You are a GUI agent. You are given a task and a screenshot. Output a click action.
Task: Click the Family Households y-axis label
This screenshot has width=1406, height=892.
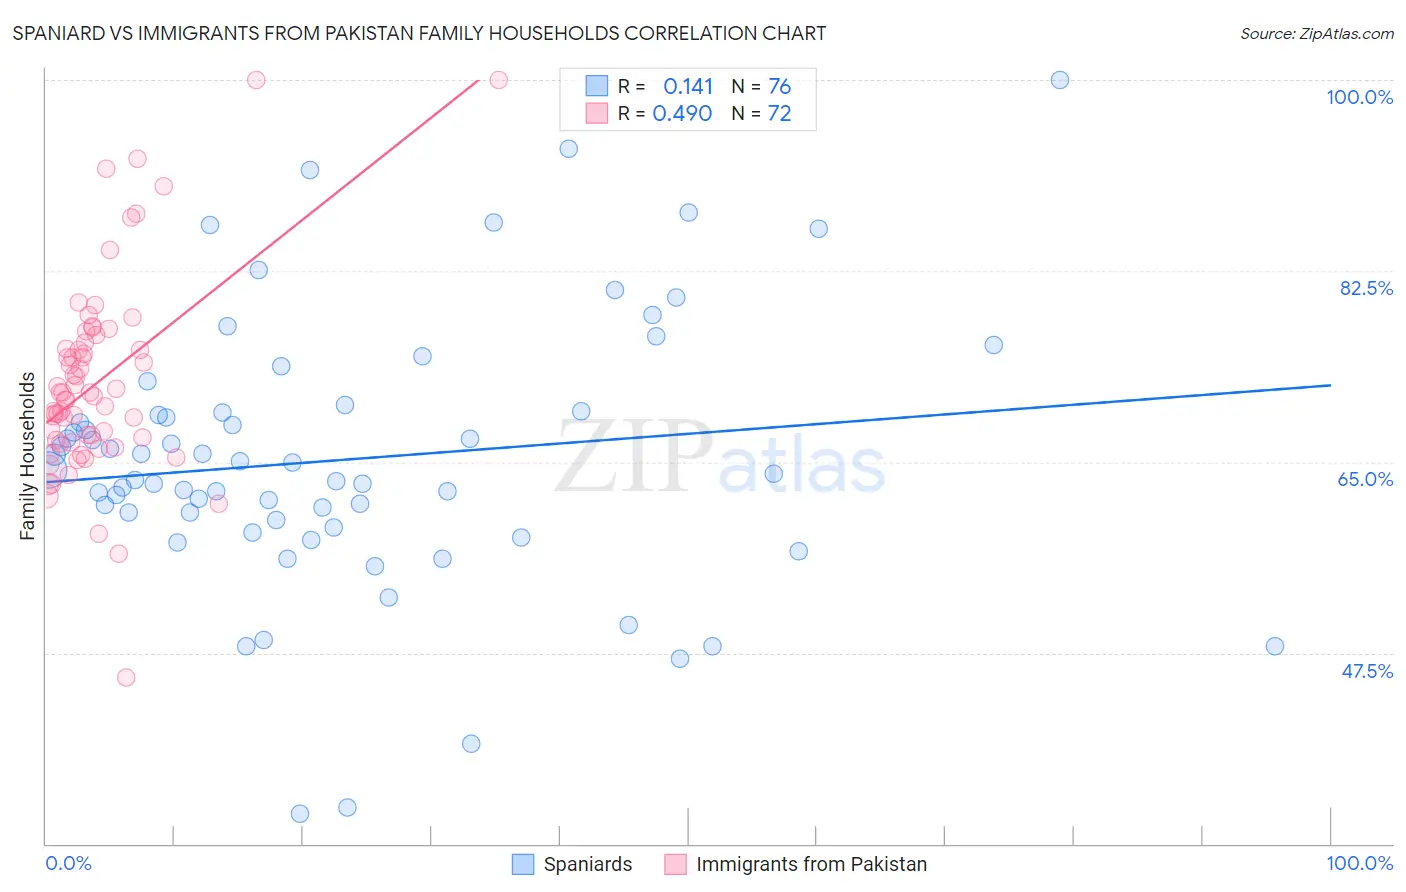27,456
